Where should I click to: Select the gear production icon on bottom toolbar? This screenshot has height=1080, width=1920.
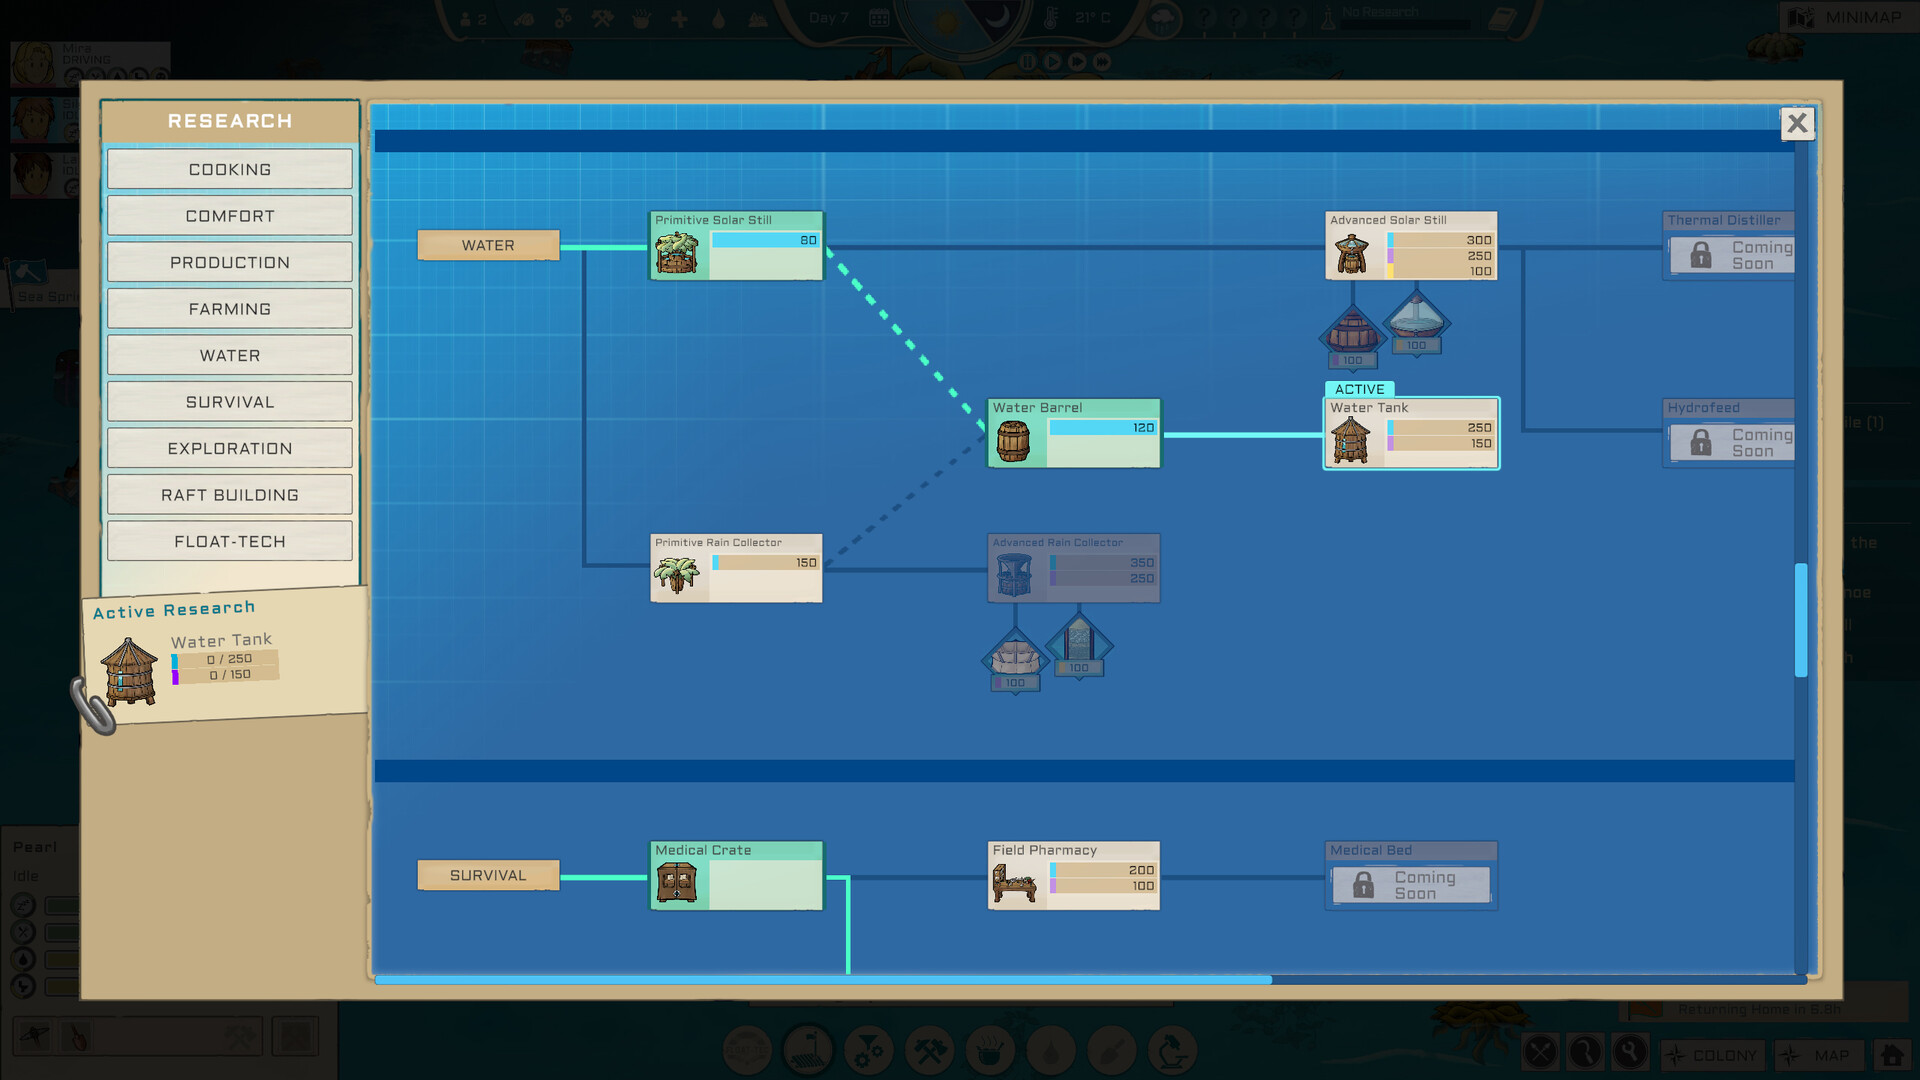[868, 1051]
